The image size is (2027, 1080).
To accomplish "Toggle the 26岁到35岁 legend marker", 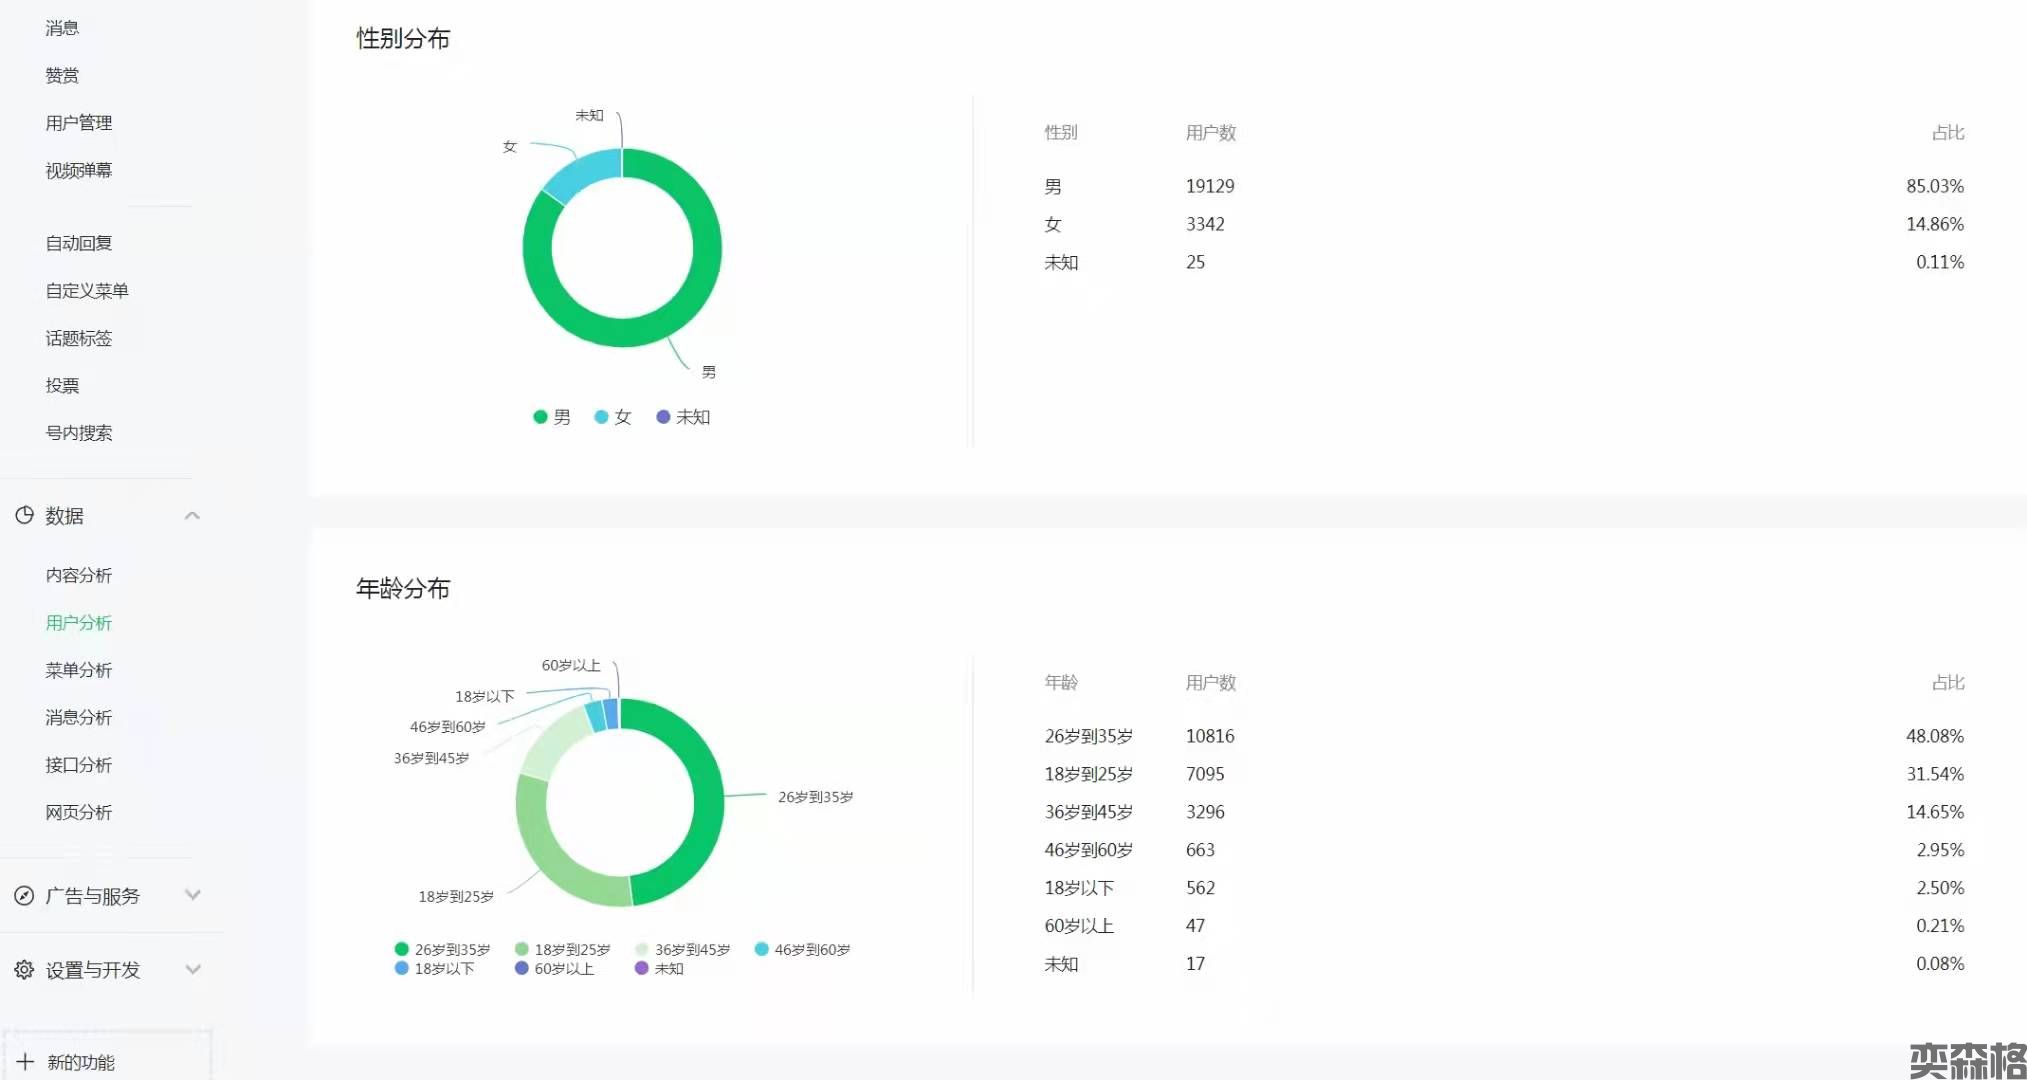I will (x=402, y=949).
